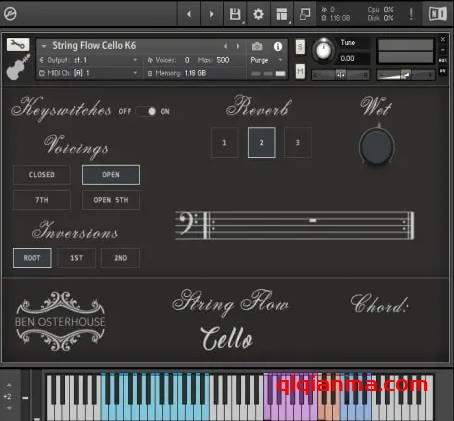Choose Reverb preset 2

tap(262, 143)
